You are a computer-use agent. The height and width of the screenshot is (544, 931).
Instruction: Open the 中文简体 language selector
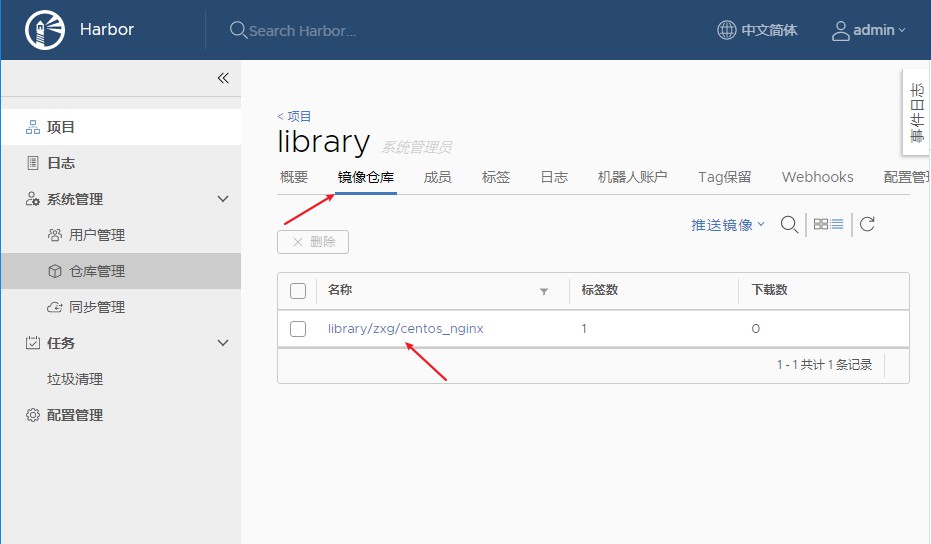[x=757, y=30]
